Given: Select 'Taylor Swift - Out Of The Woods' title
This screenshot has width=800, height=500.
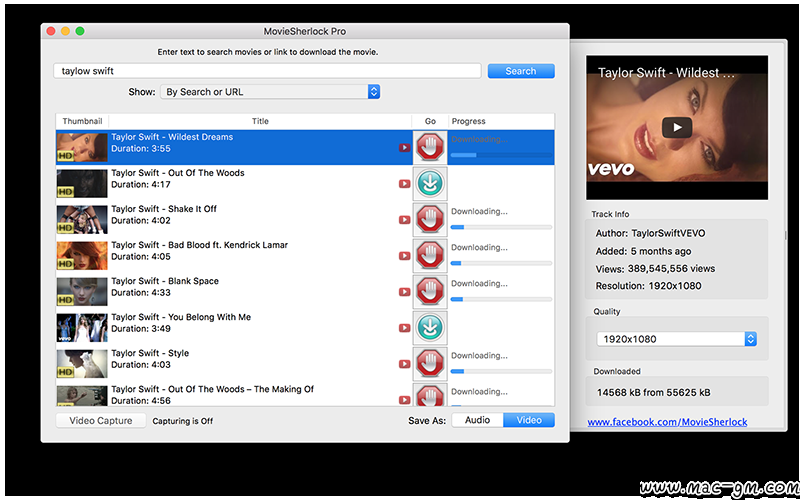Looking at the screenshot, I should click(x=178, y=173).
